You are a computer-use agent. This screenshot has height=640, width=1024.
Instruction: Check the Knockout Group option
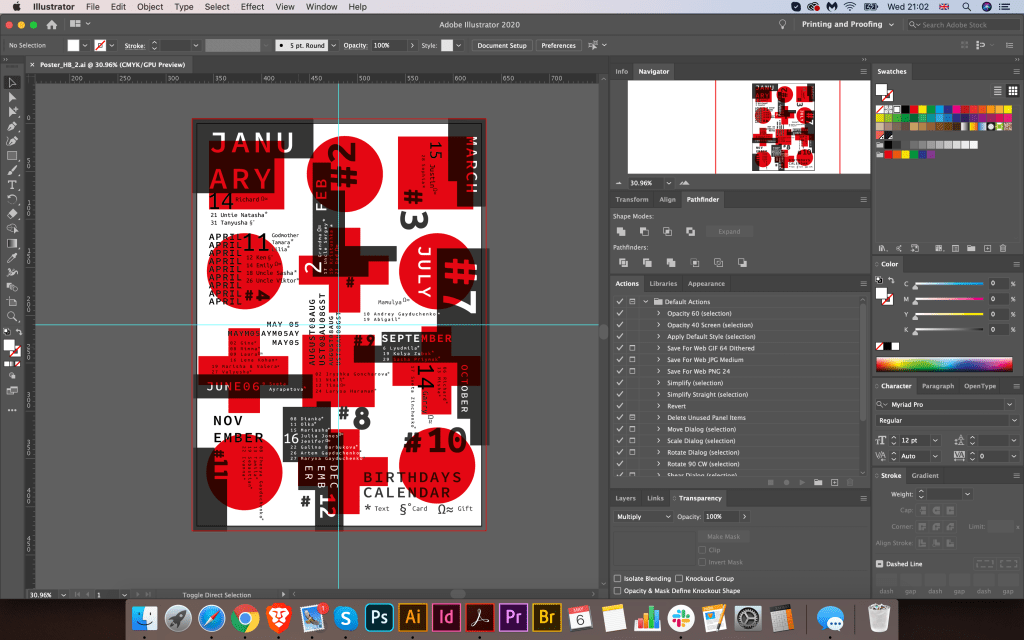click(x=680, y=579)
